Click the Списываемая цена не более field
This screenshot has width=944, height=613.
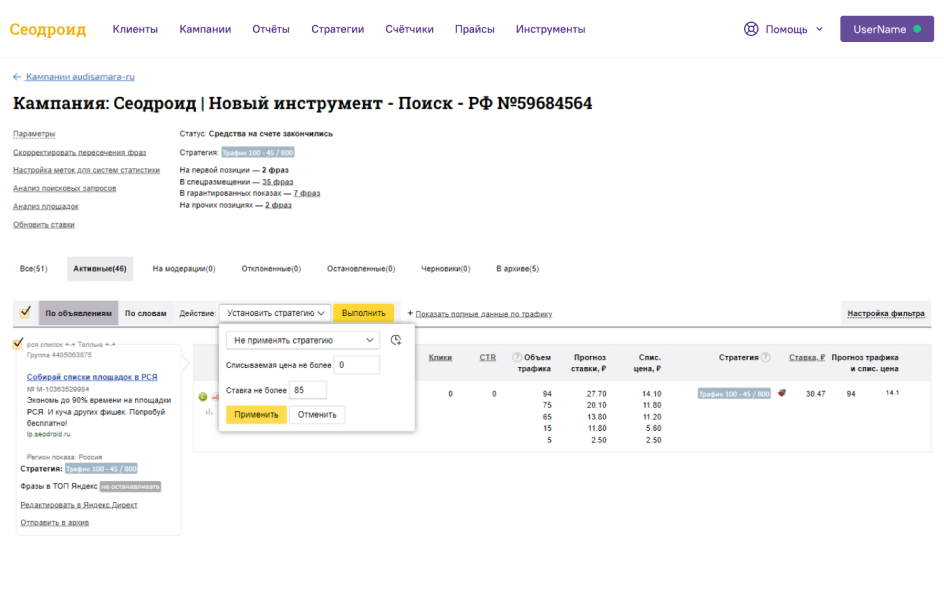point(357,365)
